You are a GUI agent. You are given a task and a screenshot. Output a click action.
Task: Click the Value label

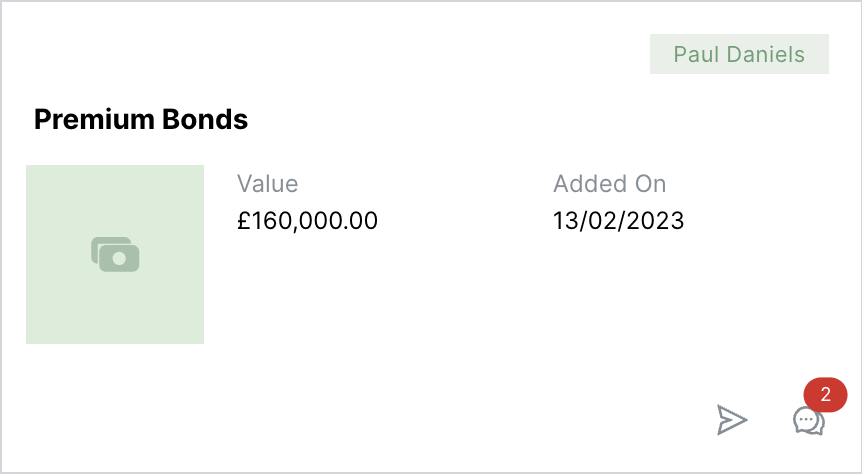click(267, 184)
